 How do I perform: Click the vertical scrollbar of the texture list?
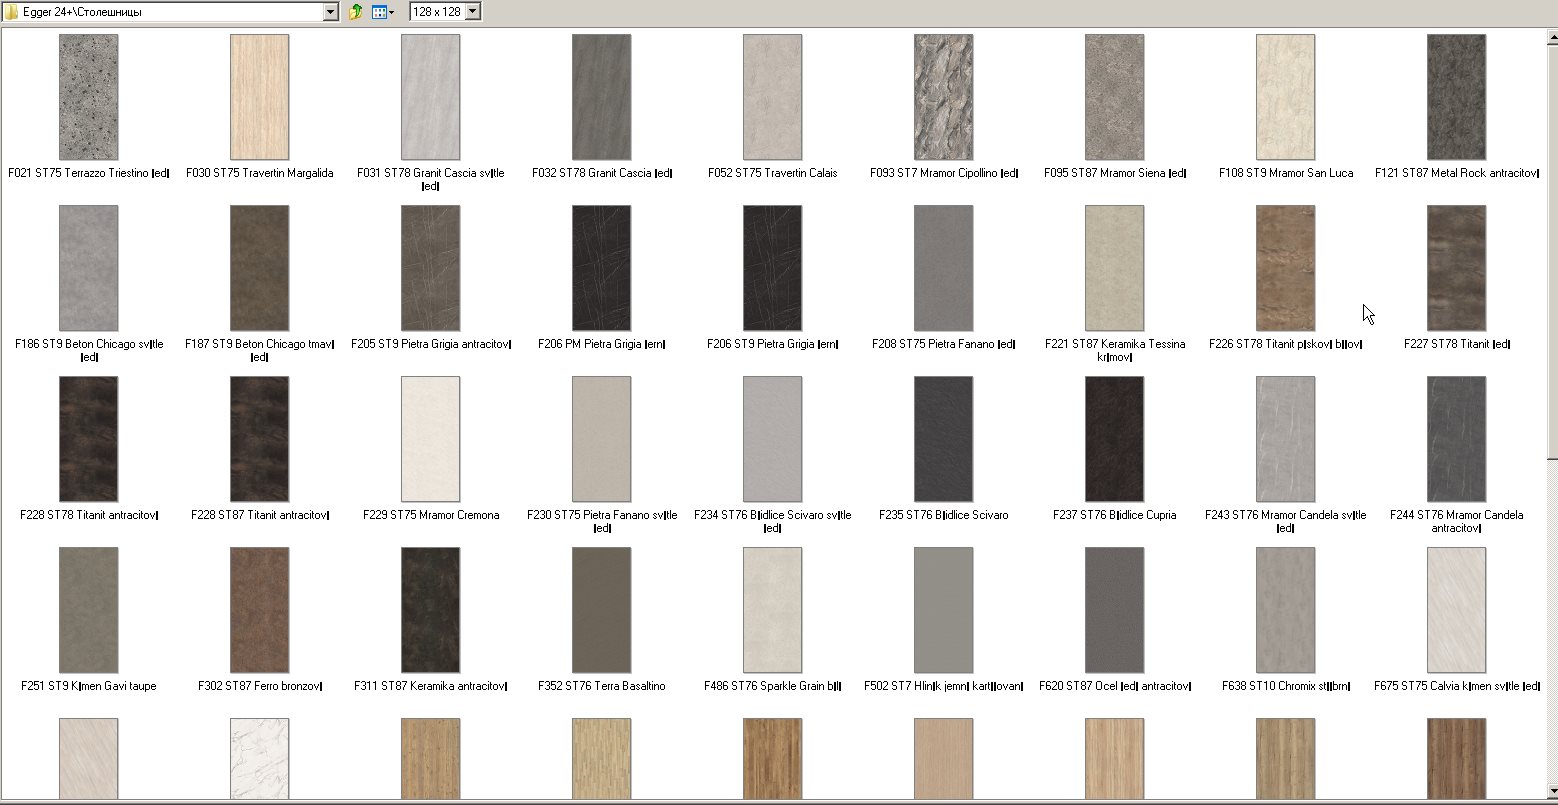click(1551, 414)
